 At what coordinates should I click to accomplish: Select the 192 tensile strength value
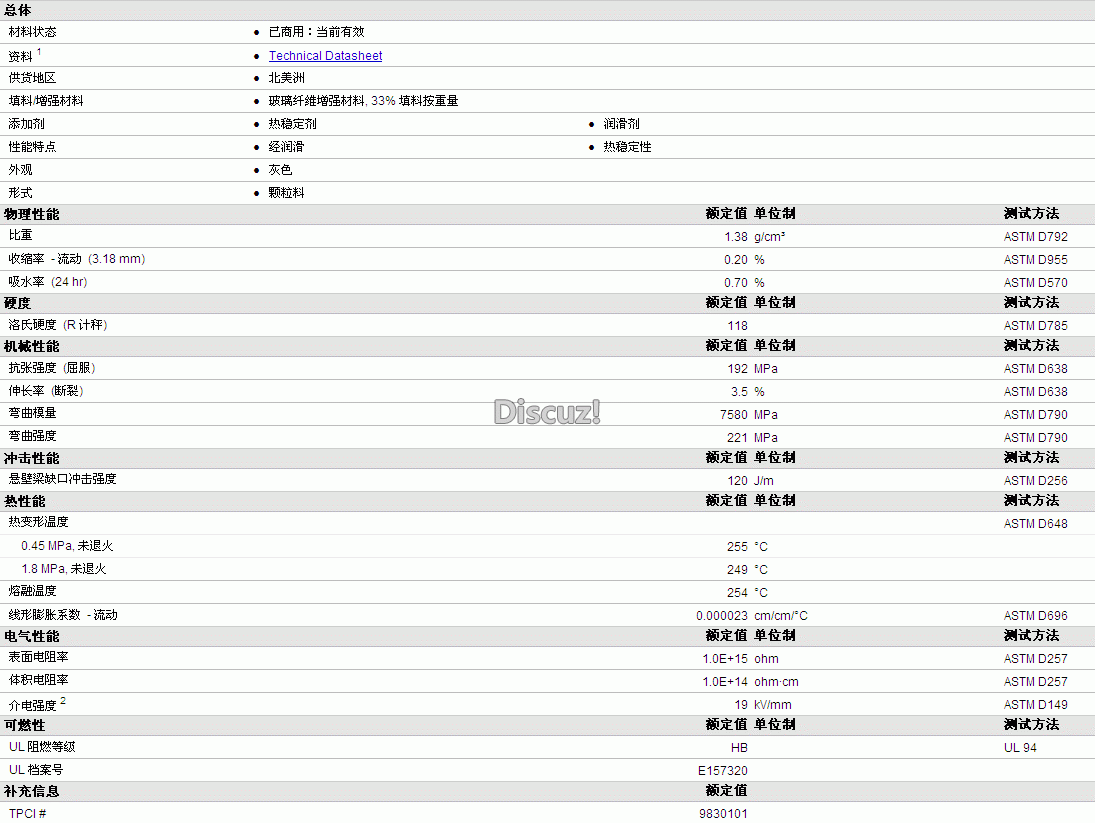737,369
